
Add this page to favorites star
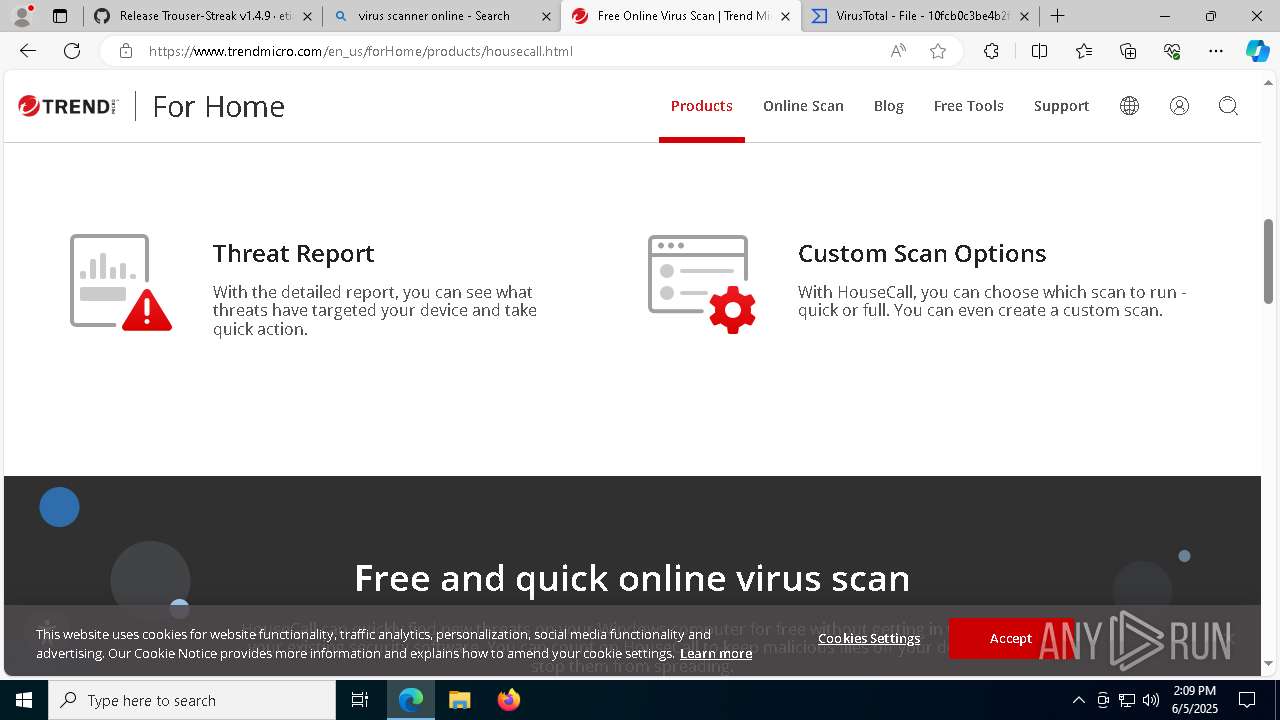938,51
